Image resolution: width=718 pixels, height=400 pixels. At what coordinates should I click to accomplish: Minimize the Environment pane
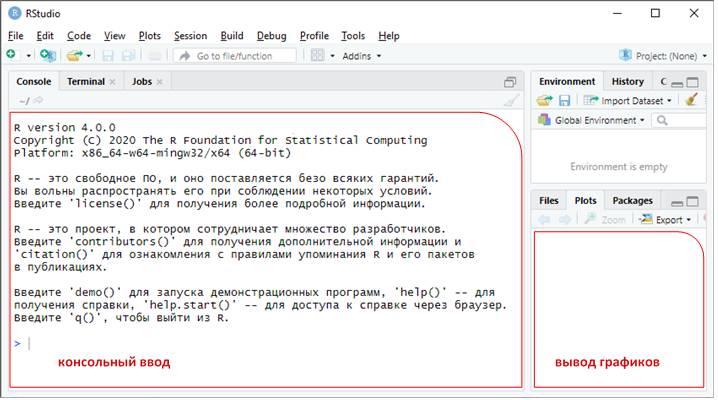coord(677,82)
